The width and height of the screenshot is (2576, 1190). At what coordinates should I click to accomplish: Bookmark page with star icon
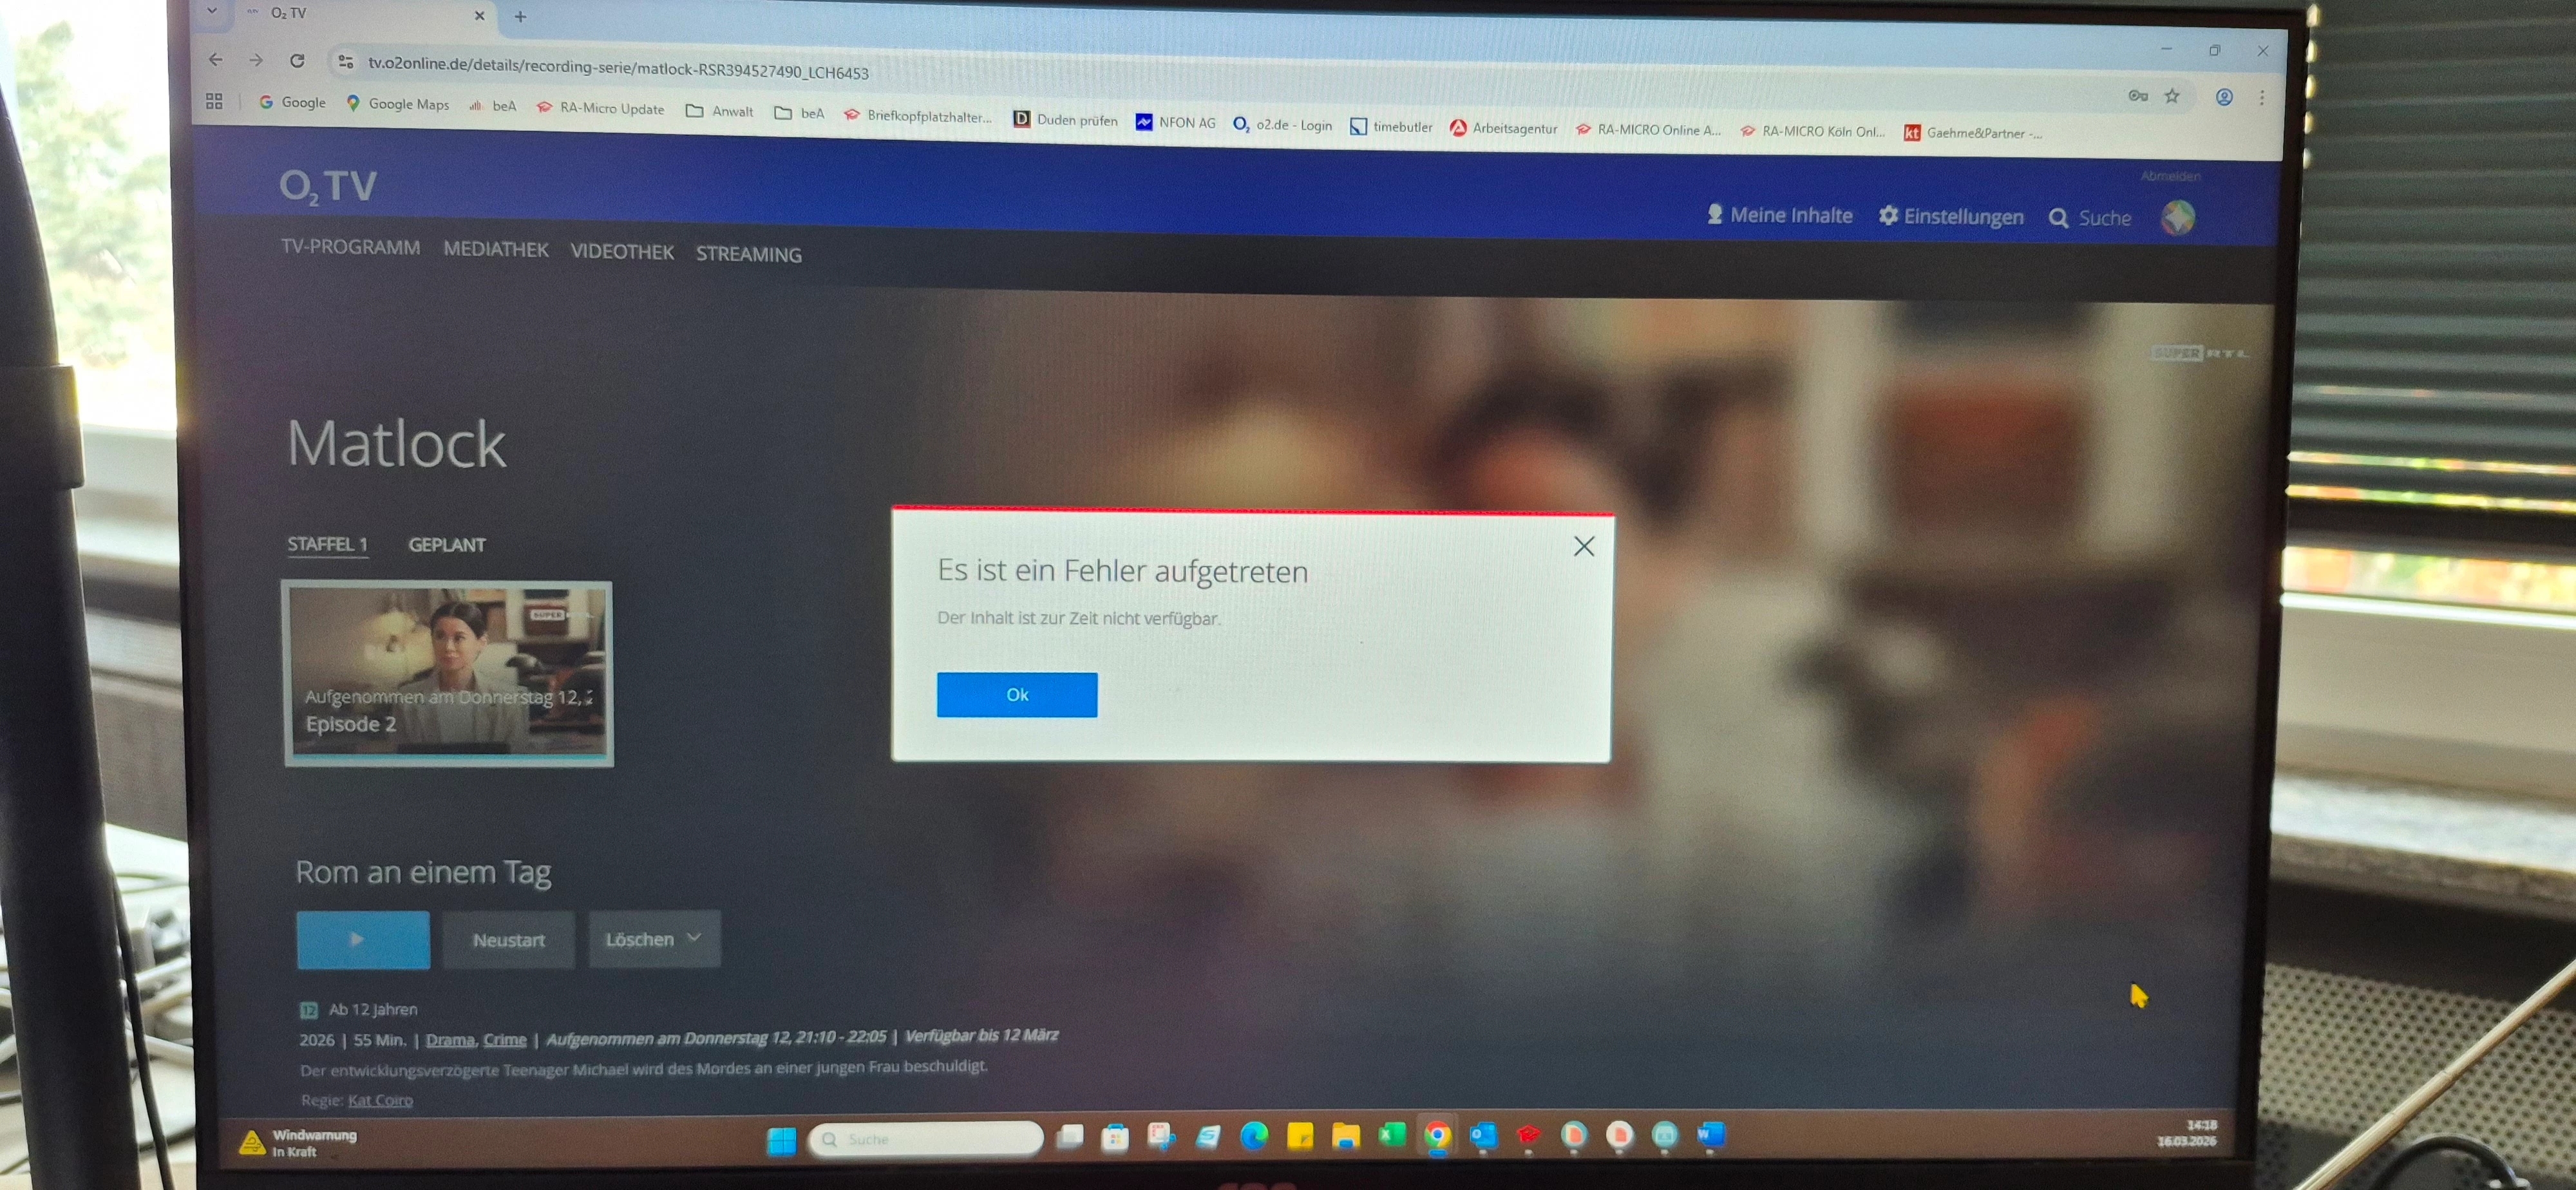(2171, 97)
